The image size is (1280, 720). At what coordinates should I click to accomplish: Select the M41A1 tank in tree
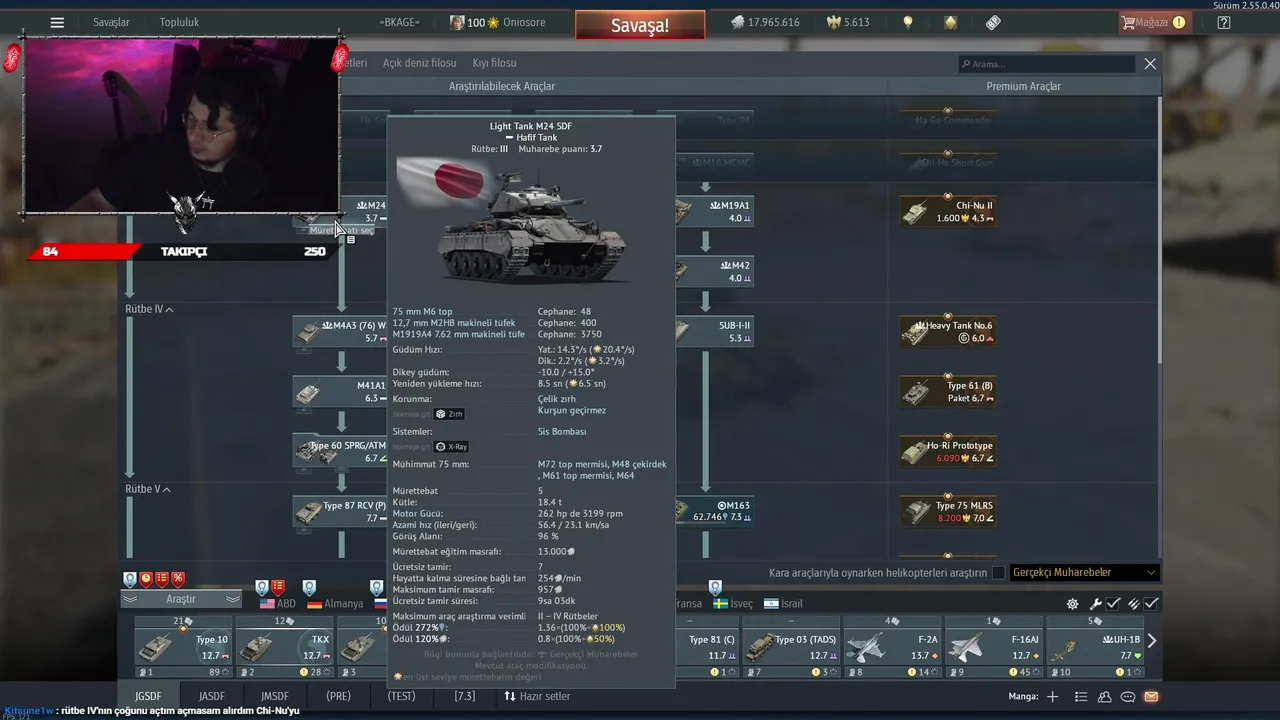click(340, 391)
